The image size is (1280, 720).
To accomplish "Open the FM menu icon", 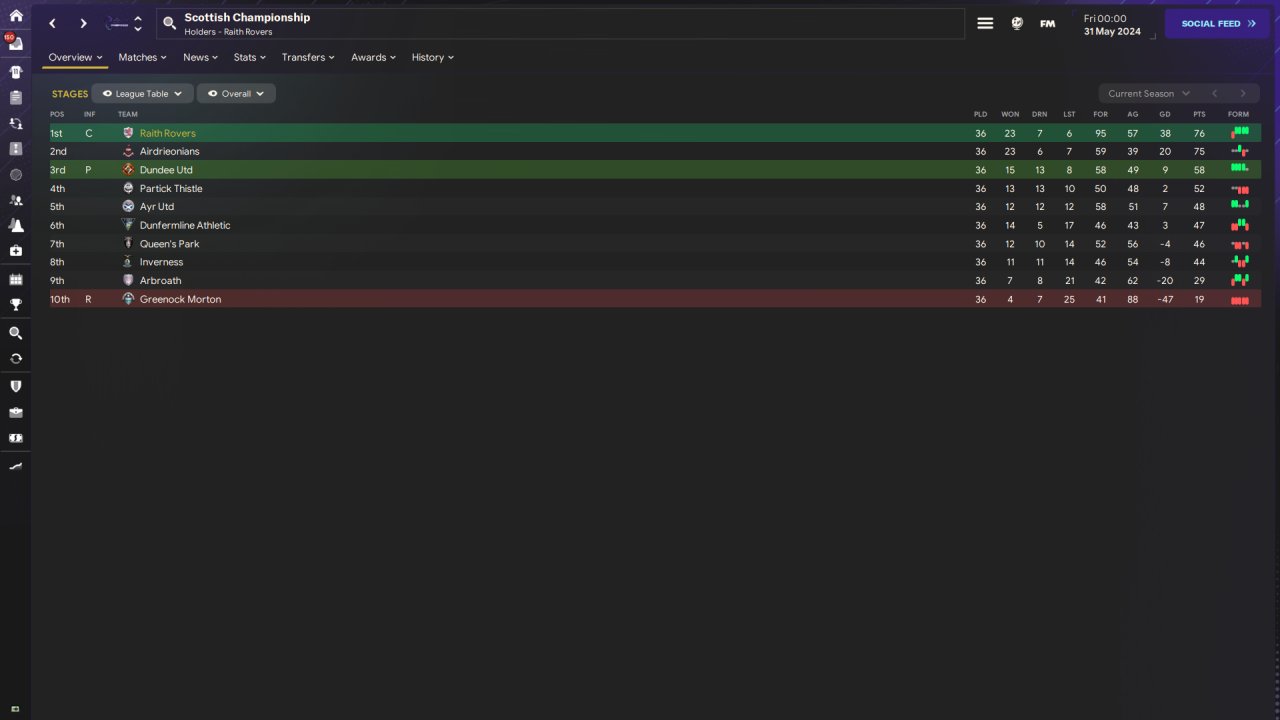I will coord(1047,23).
